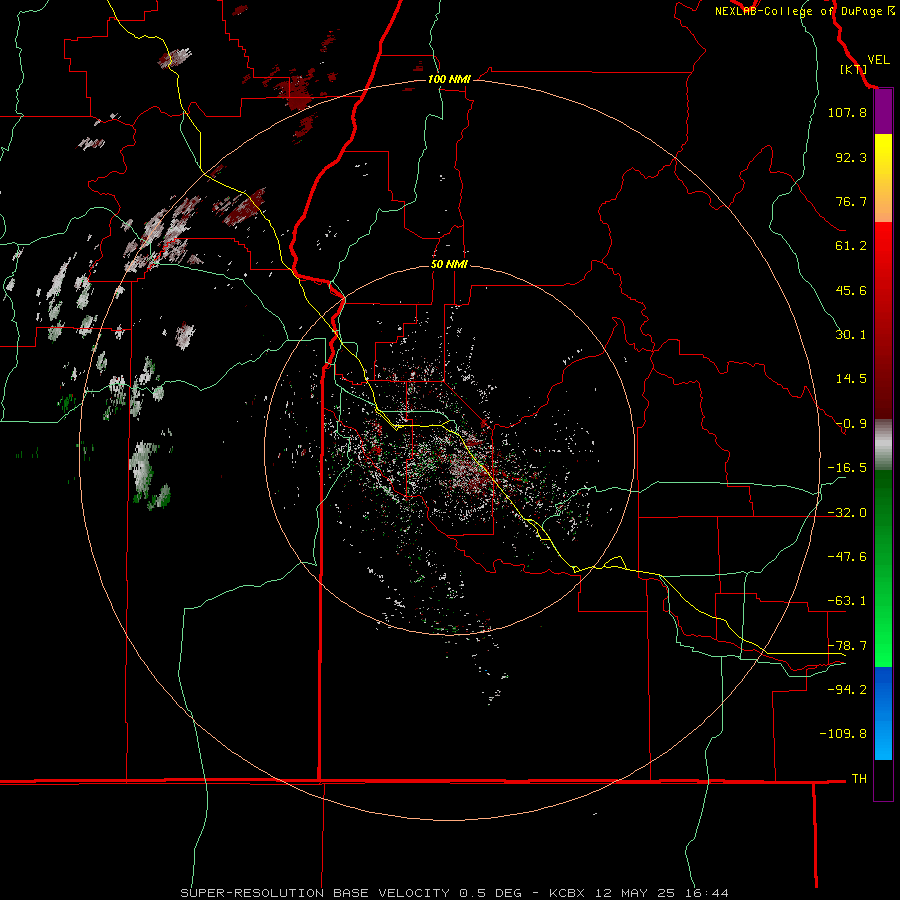Click the -78.7 velocity scale value

[x=847, y=646]
